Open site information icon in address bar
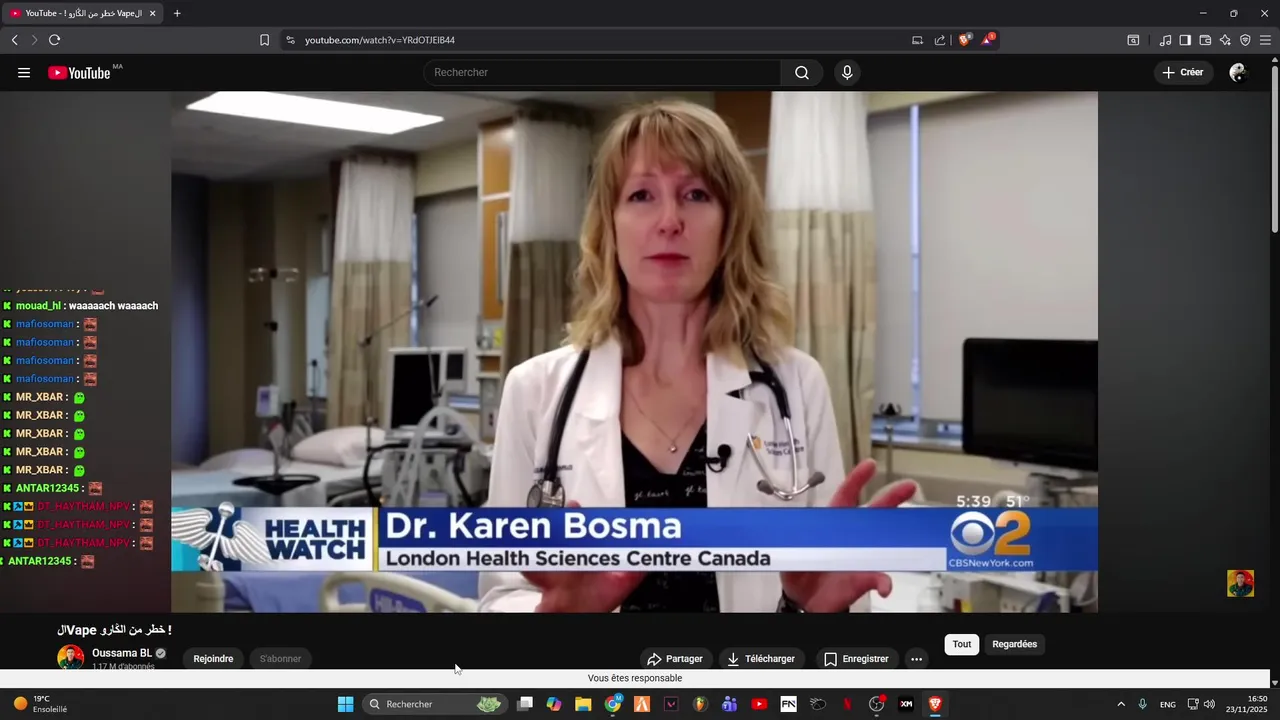Image resolution: width=1280 pixels, height=720 pixels. tap(290, 40)
